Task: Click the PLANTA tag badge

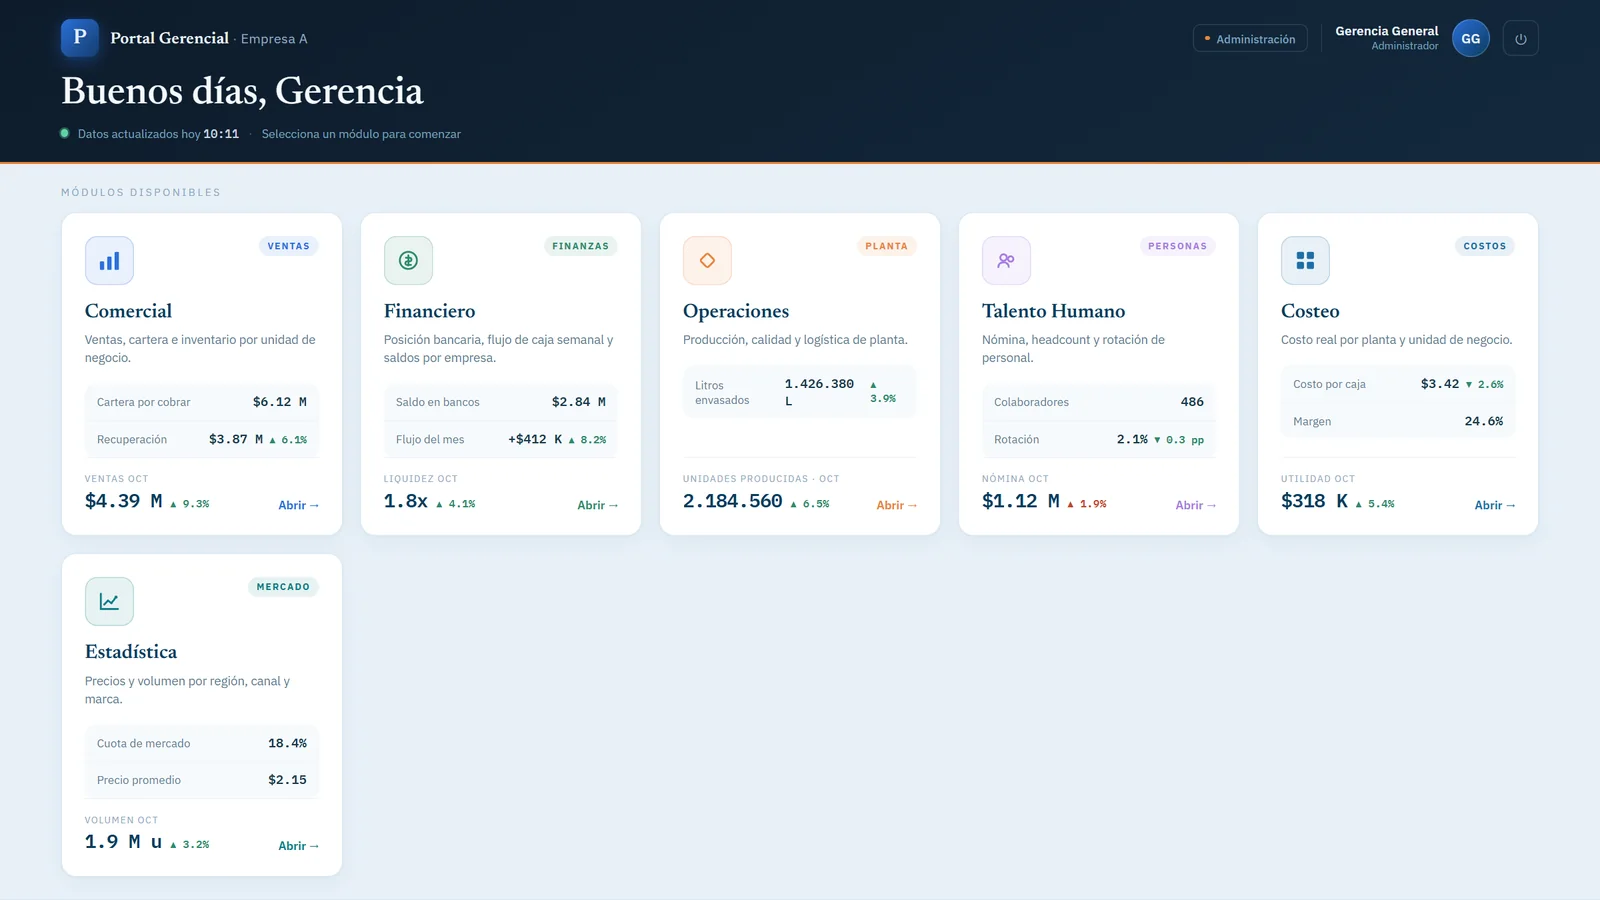Action: [x=886, y=246]
